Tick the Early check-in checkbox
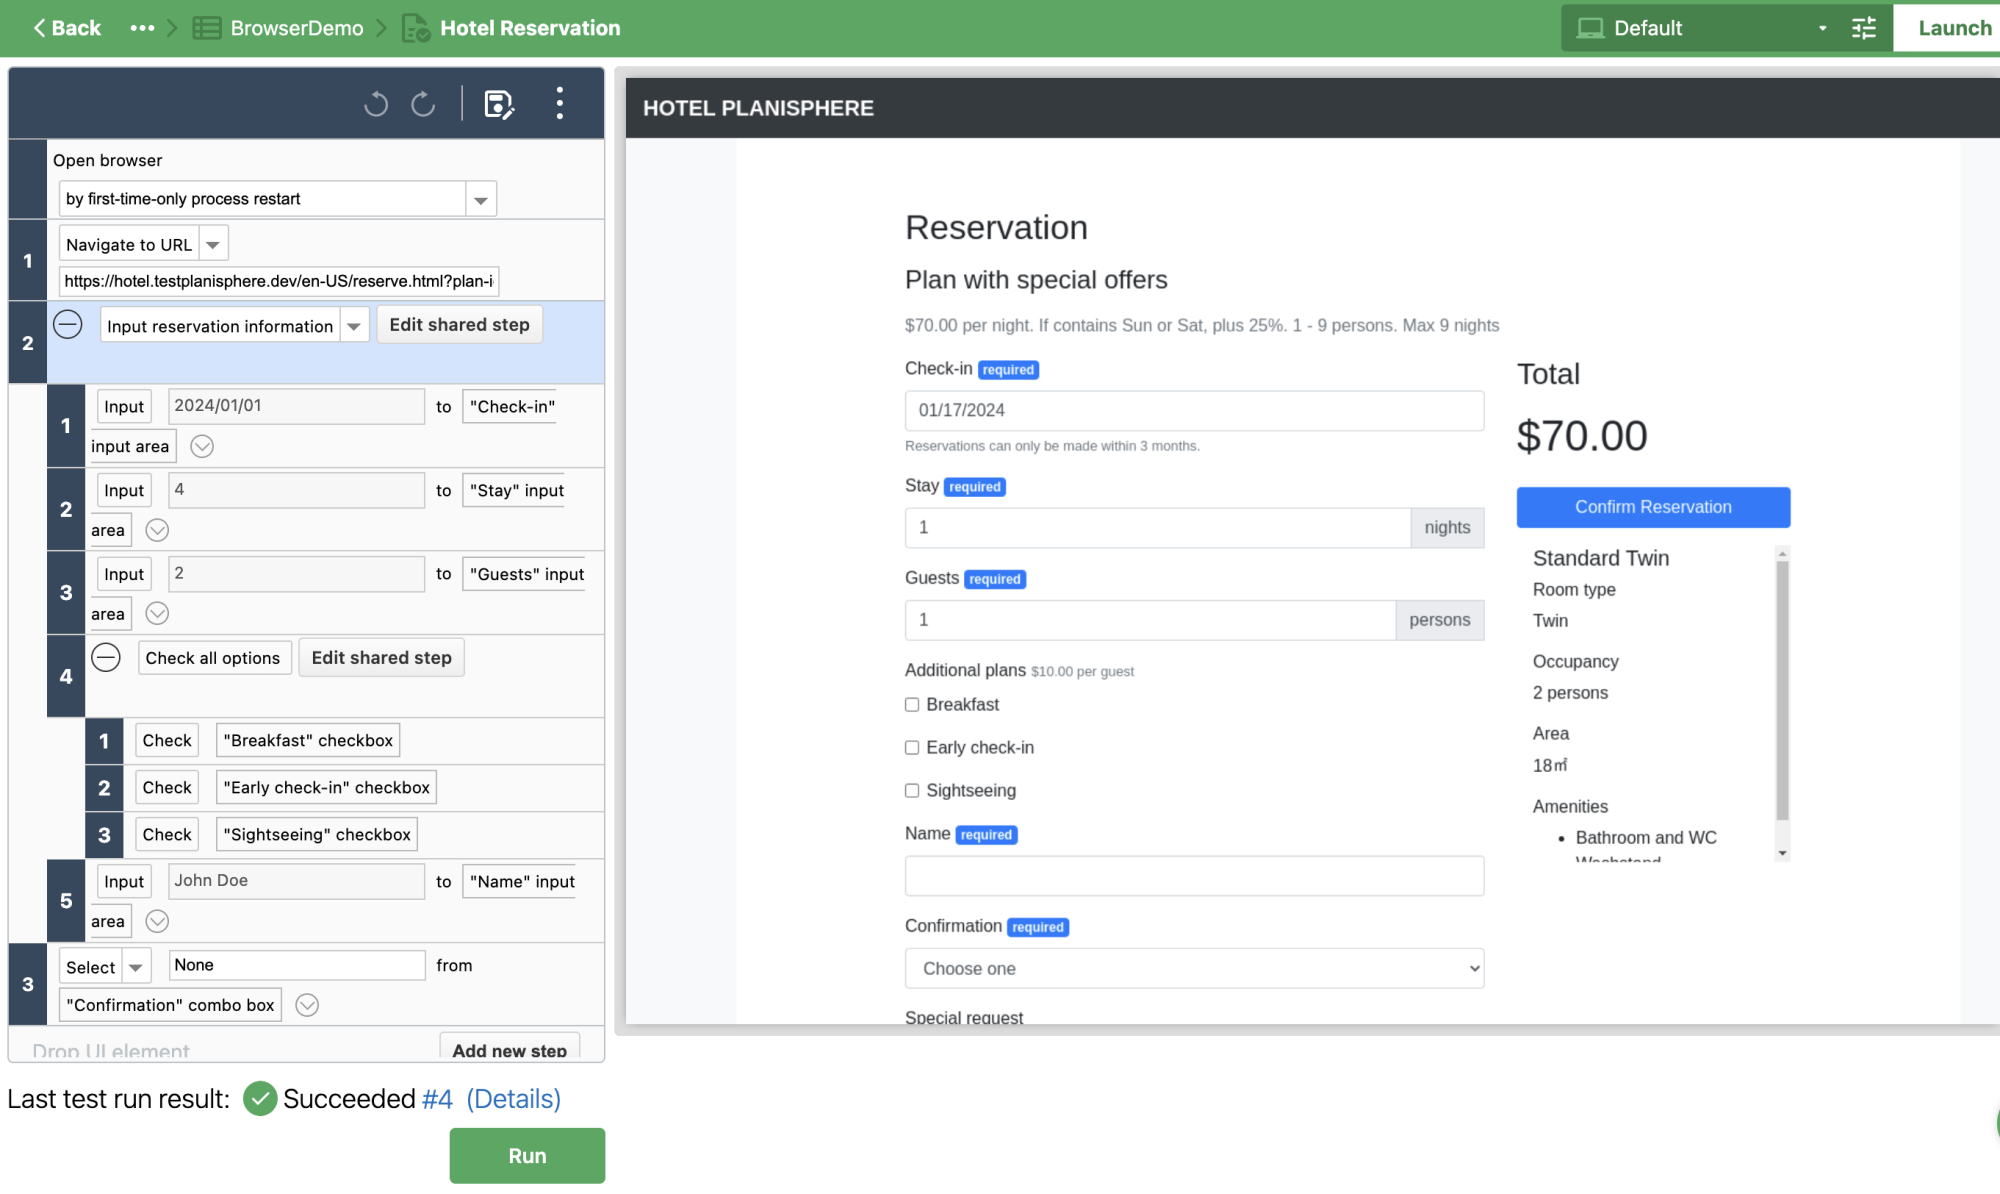 point(912,748)
